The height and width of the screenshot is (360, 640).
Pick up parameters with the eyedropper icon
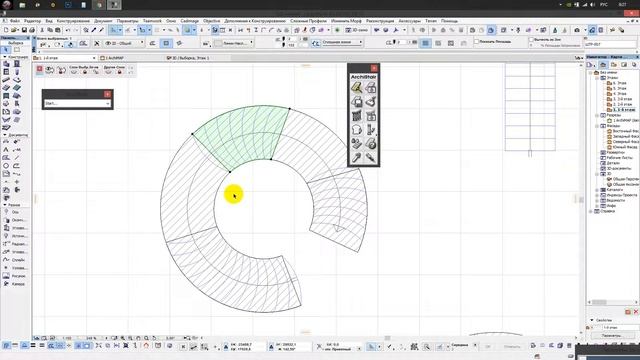click(94, 30)
